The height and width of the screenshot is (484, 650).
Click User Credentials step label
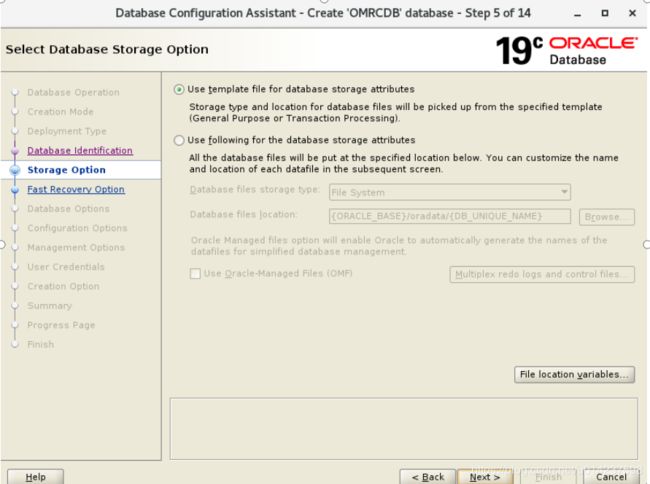pyautogui.click(x=66, y=267)
